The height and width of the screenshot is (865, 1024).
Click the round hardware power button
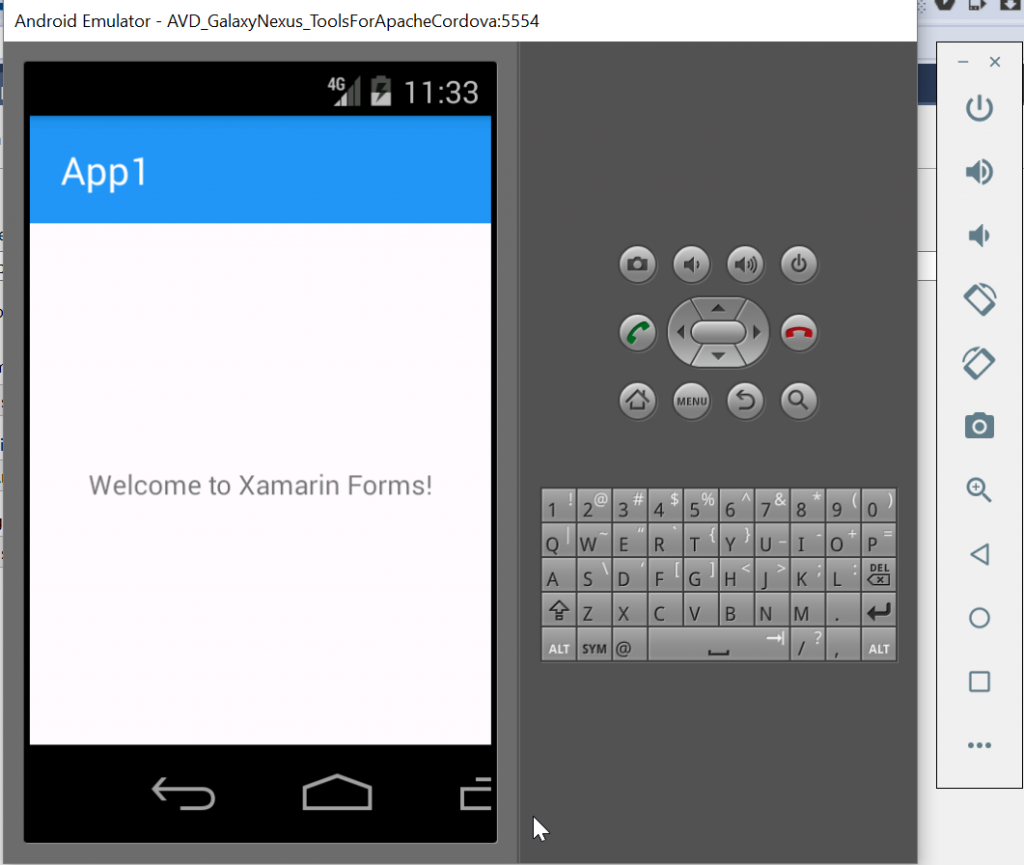799,264
